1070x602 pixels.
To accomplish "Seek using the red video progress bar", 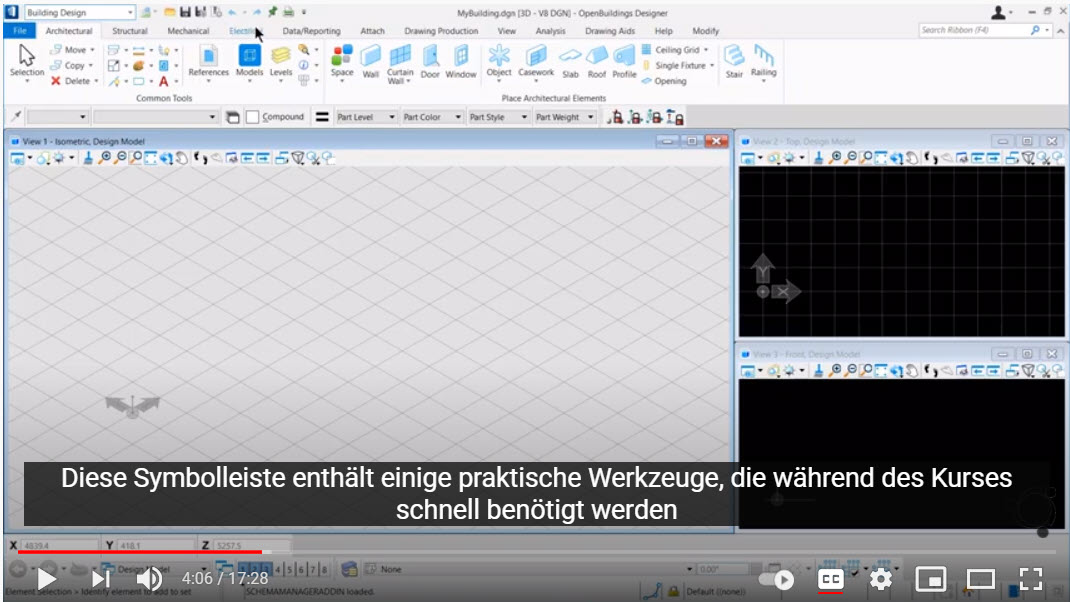I will (140, 551).
